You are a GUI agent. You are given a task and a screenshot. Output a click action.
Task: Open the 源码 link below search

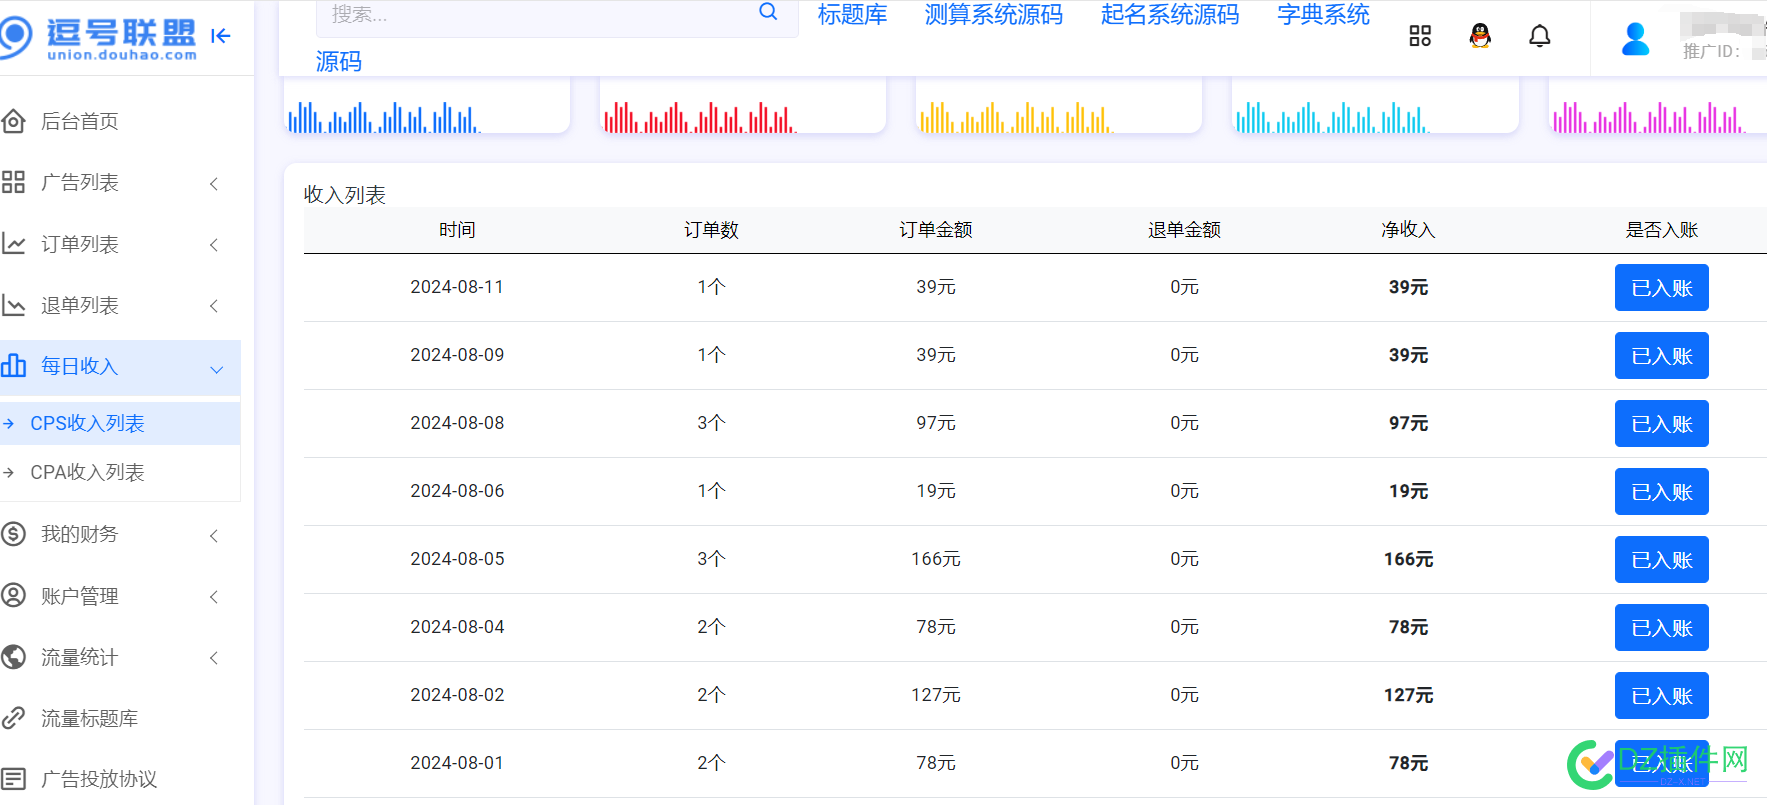tap(339, 62)
